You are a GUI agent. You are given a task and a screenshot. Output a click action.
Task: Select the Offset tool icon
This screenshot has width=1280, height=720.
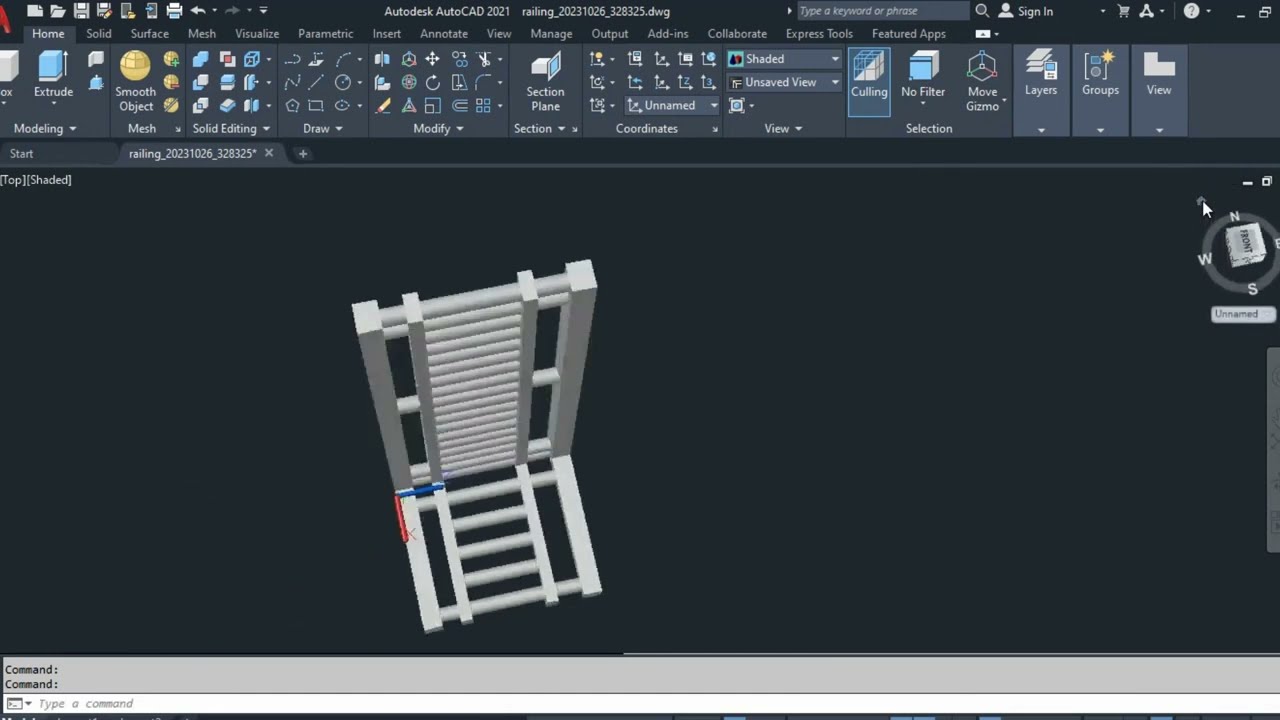pos(460,105)
